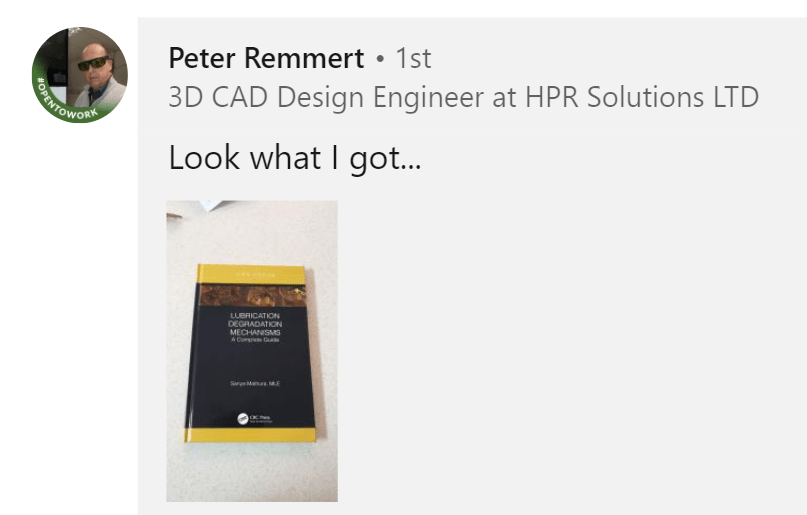The width and height of the screenshot is (807, 515).
Task: Click the yellow top band of book
Action: click(x=251, y=275)
